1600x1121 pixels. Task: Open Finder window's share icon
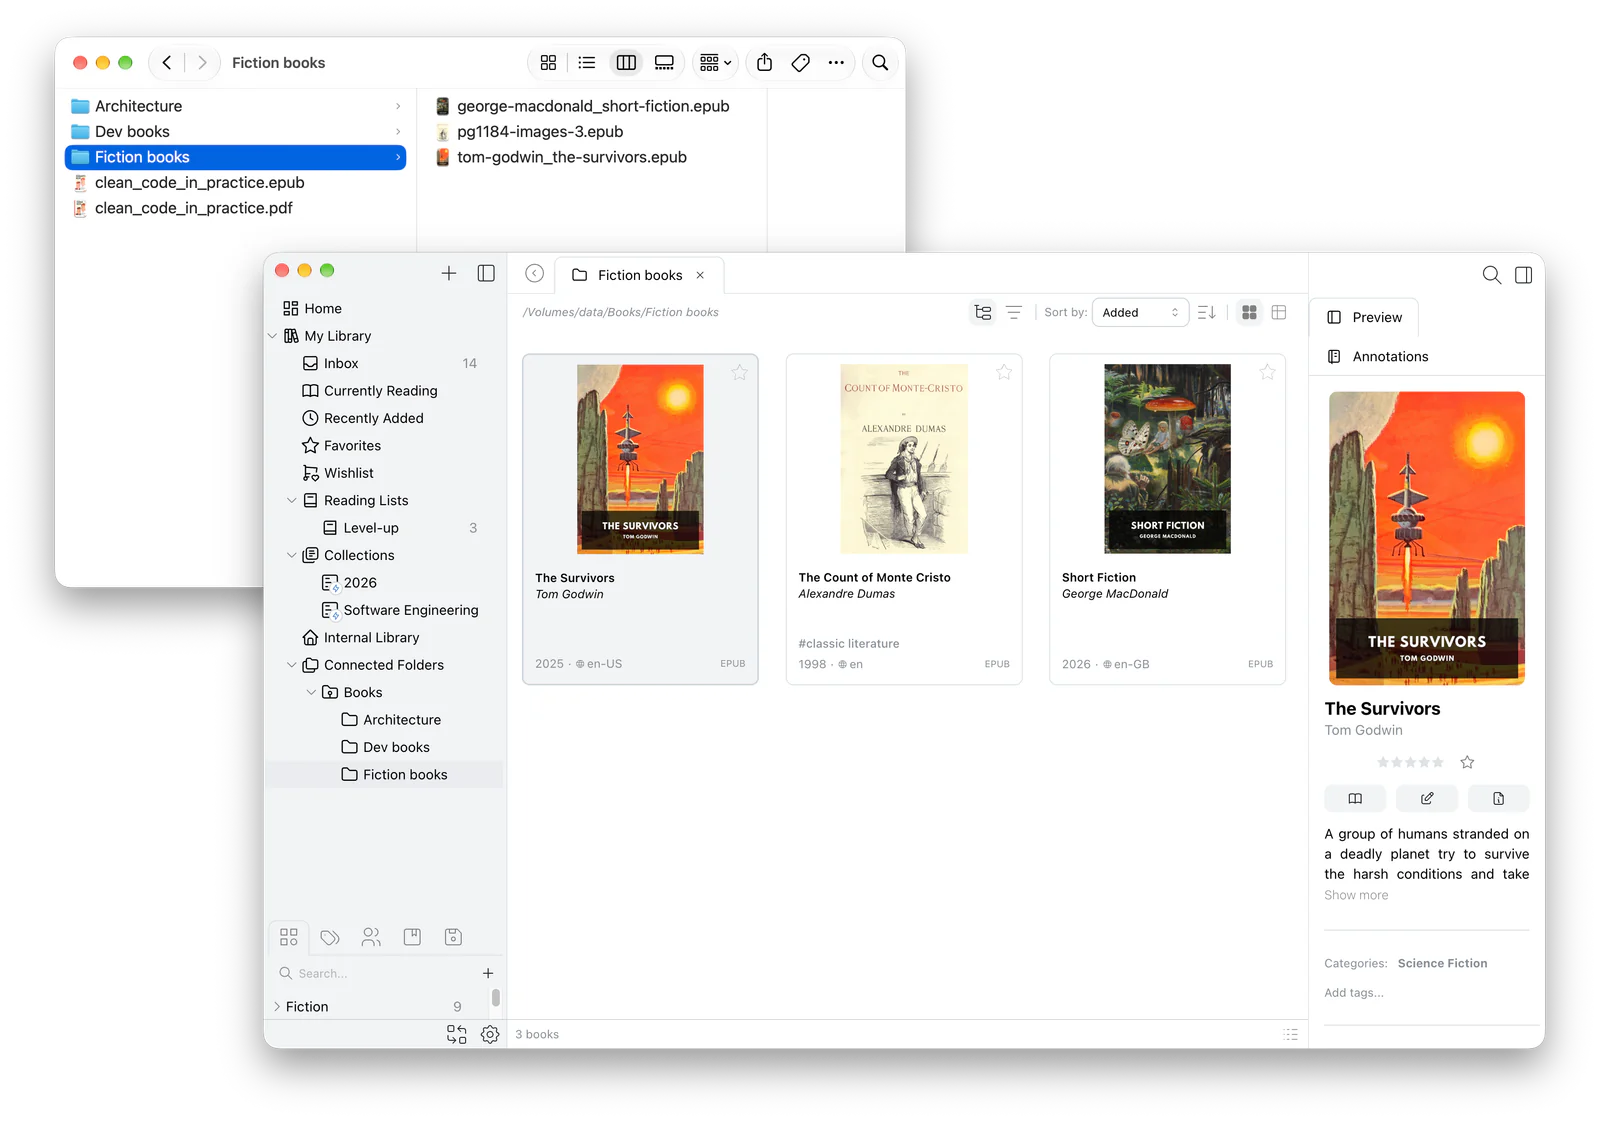[x=765, y=62]
